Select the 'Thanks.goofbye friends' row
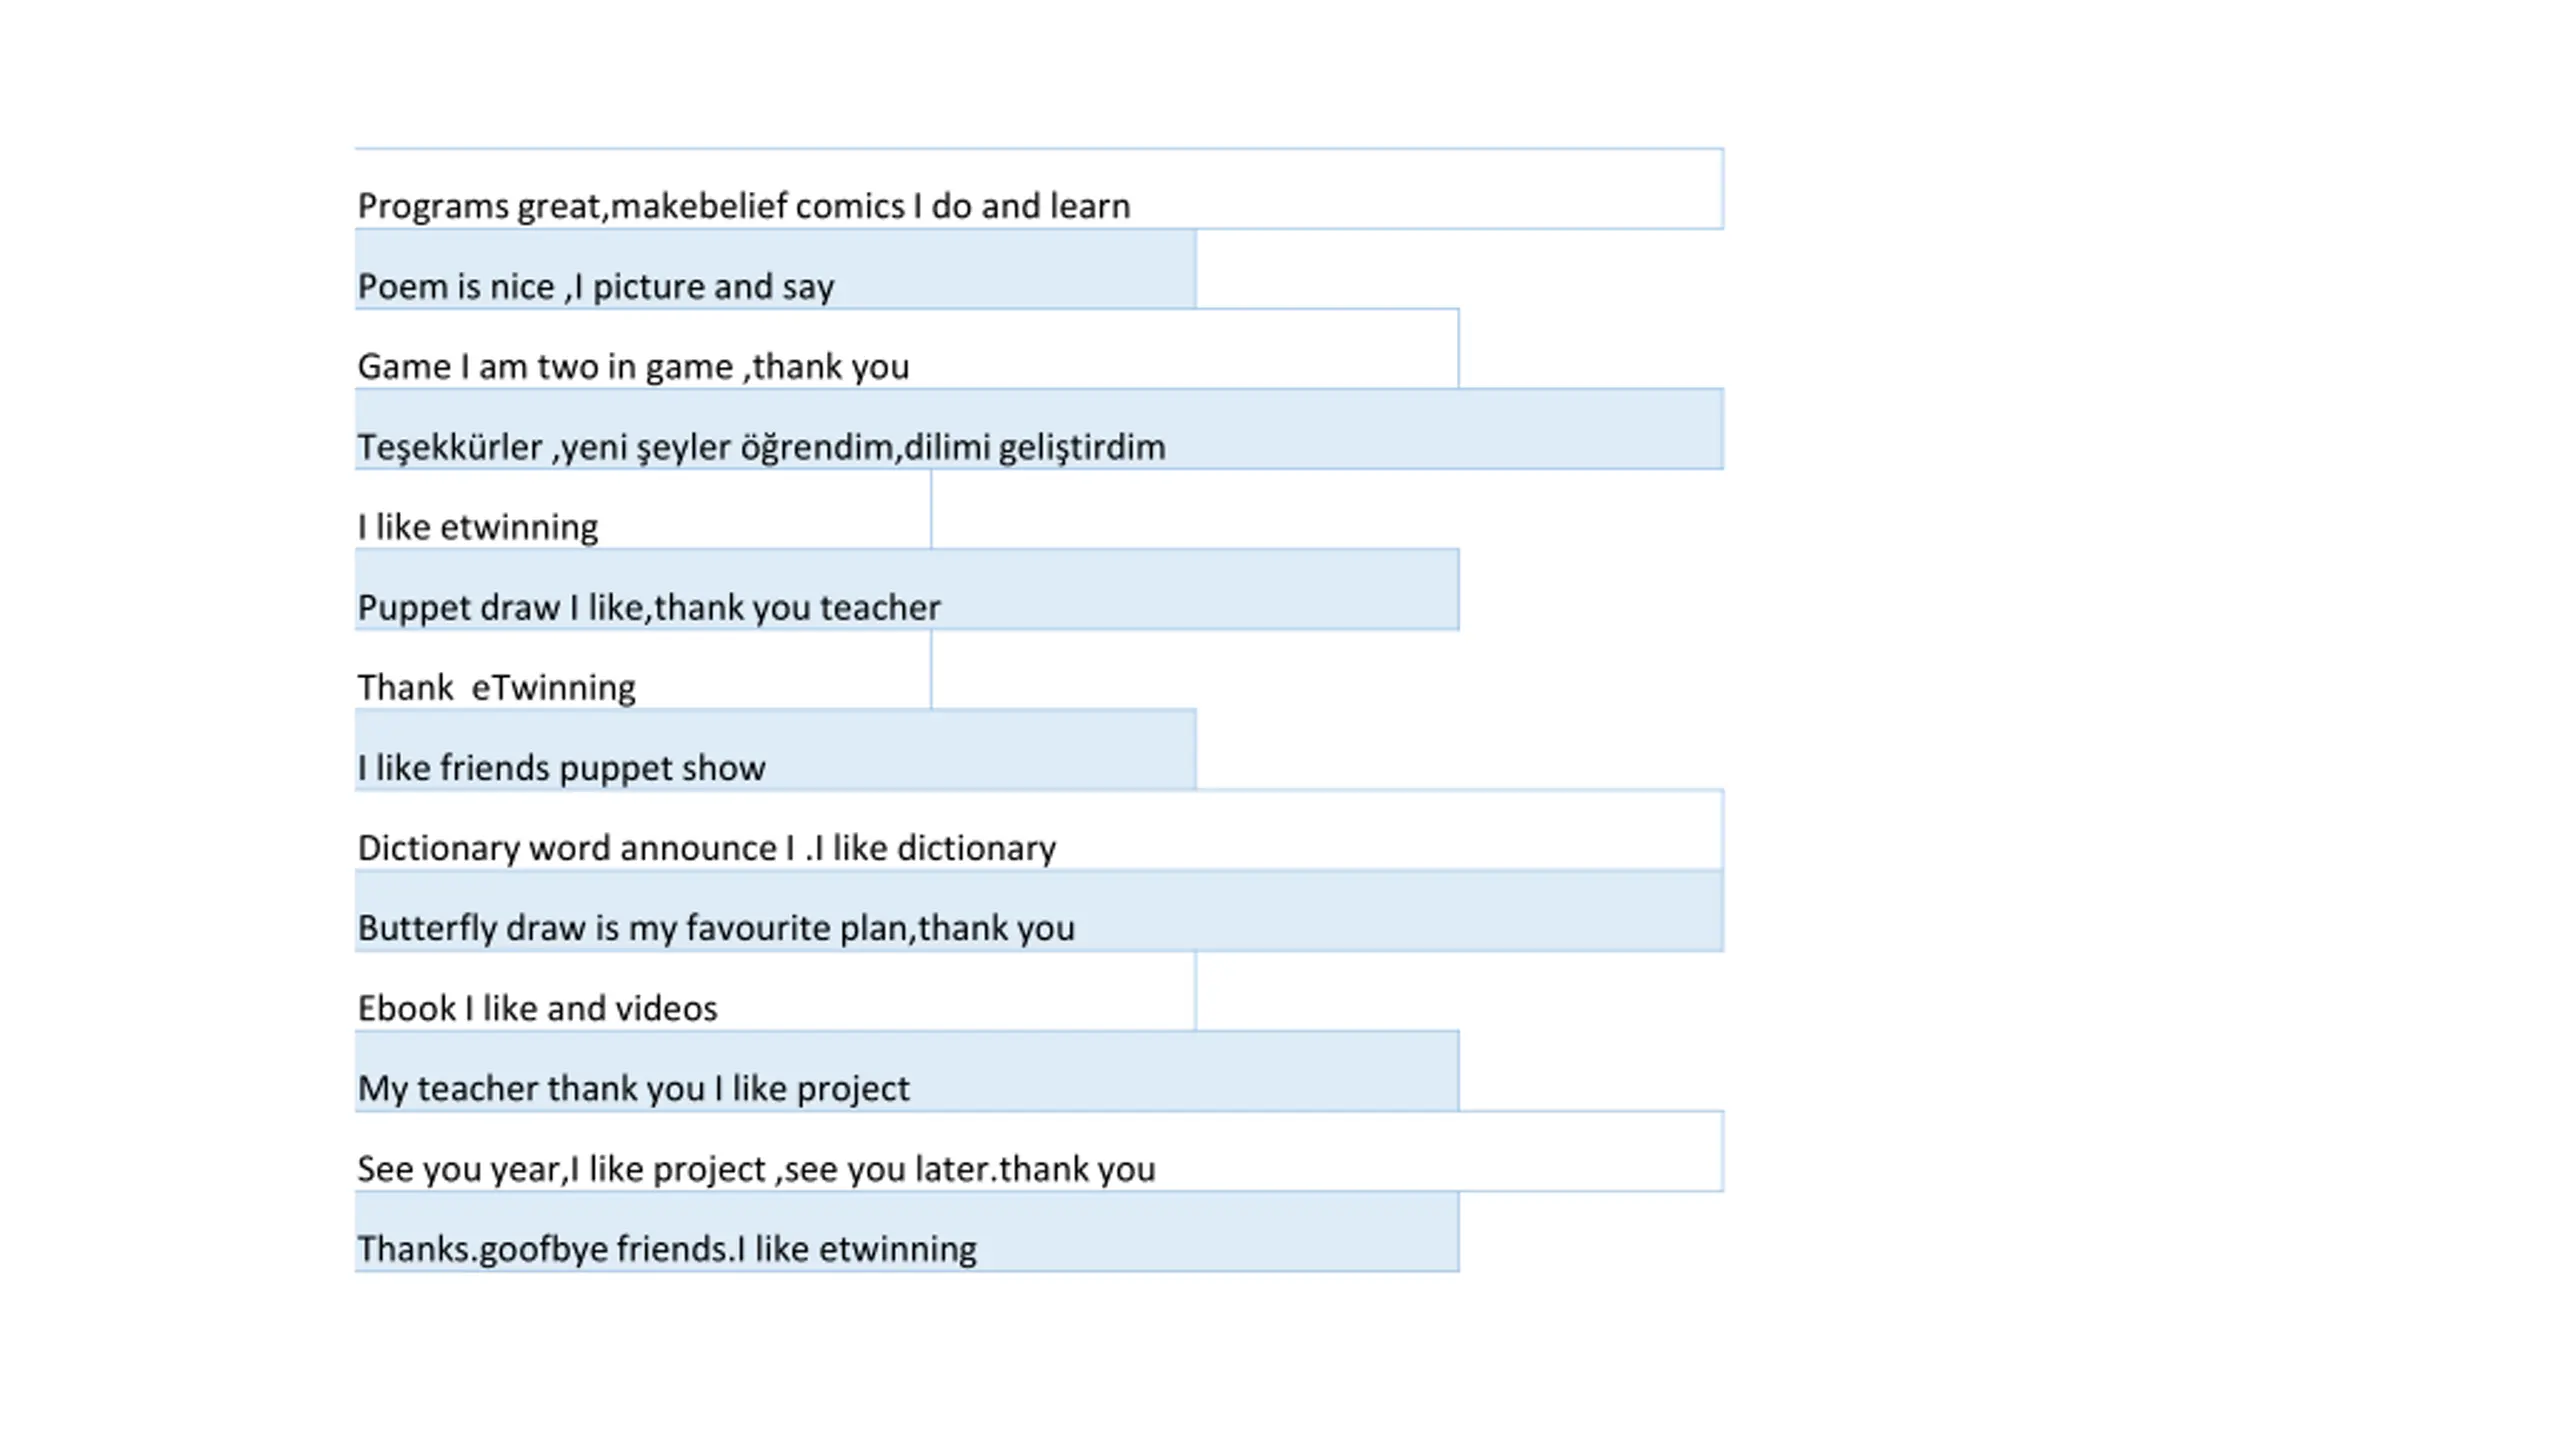This screenshot has width=2560, height=1440. [906, 1231]
